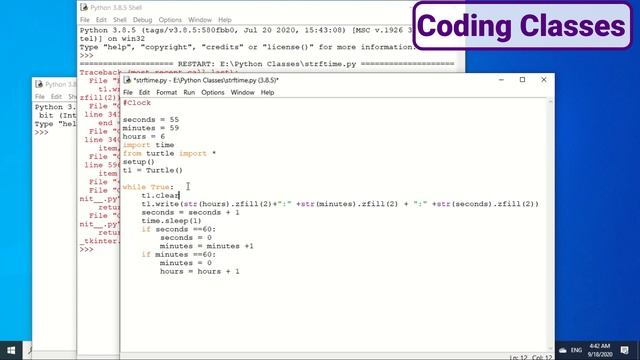
Task: Open the Windows Start menu
Action: tap(11, 350)
